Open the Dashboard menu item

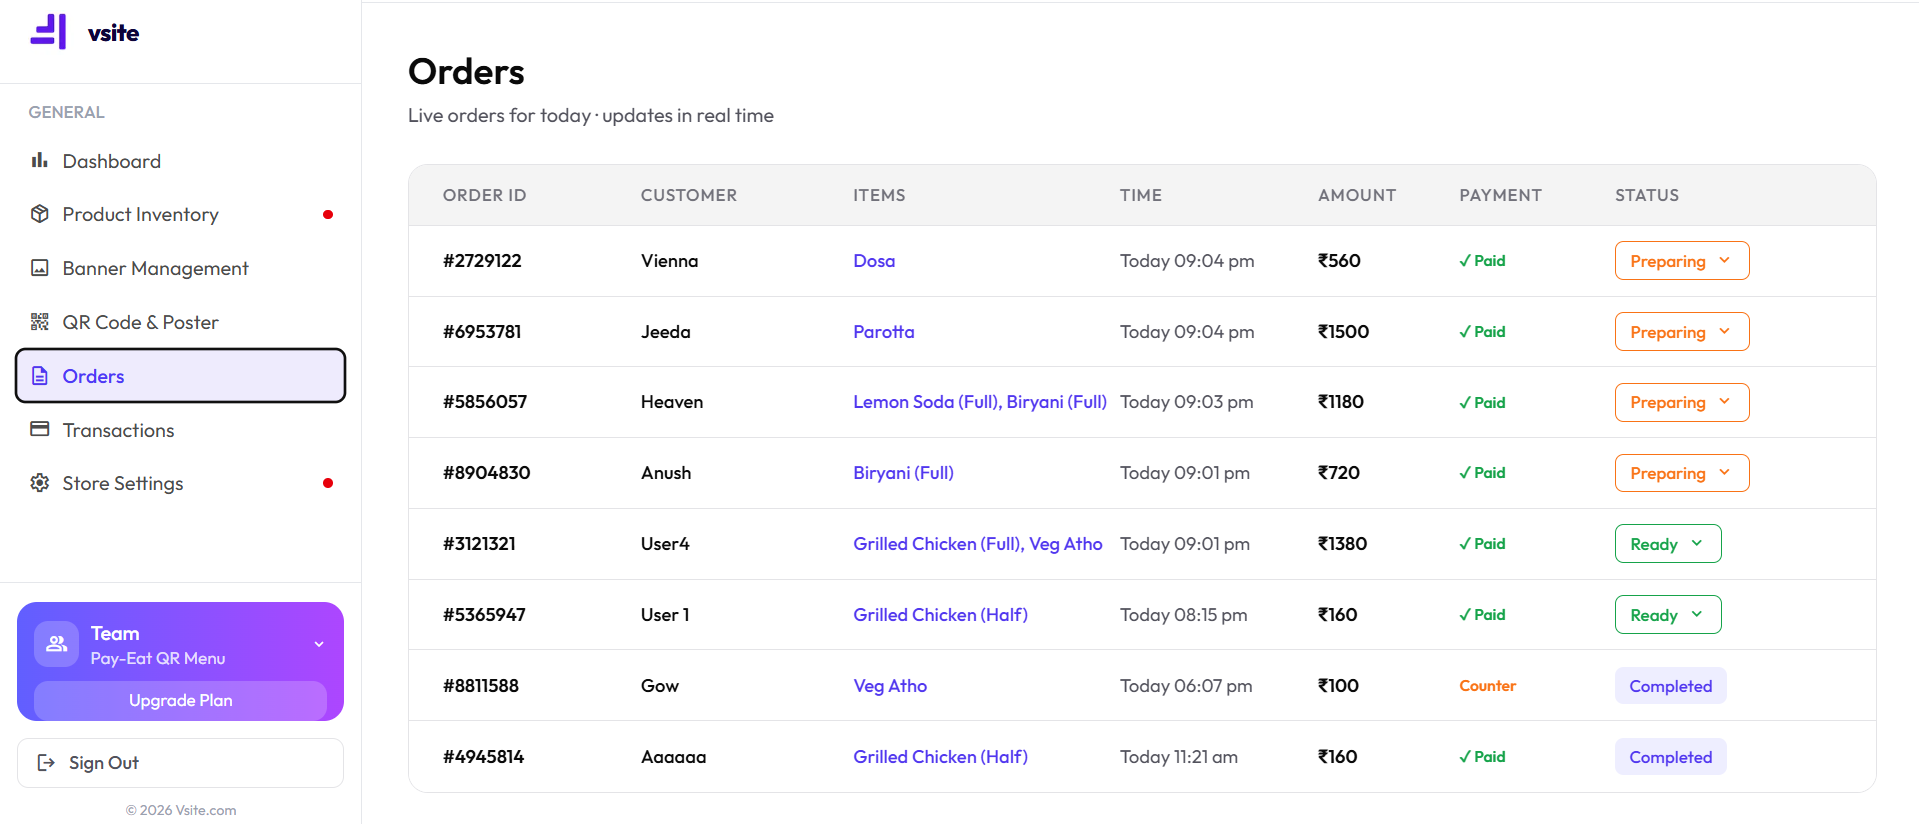(x=180, y=161)
